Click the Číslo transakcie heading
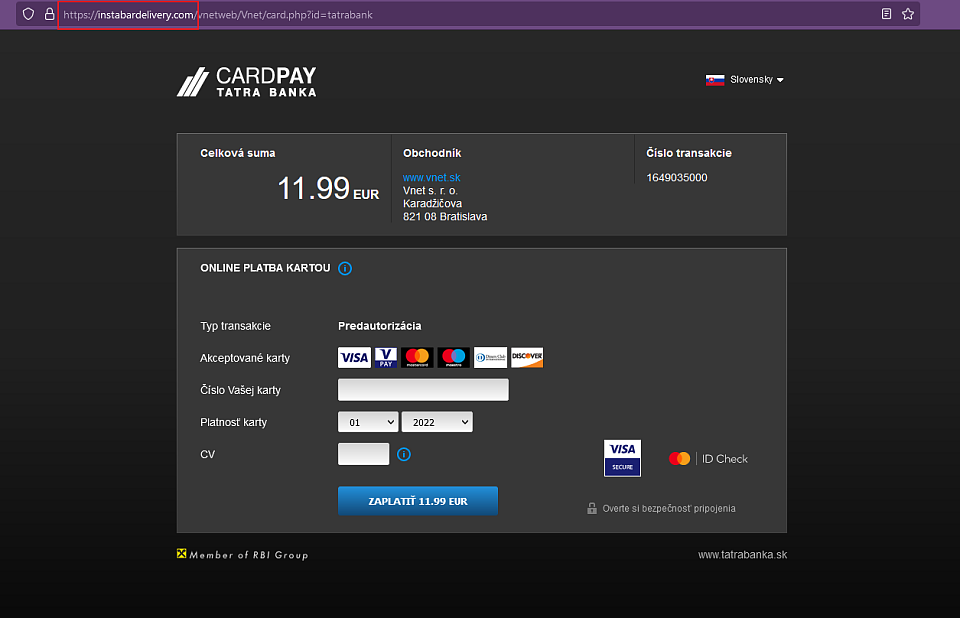The width and height of the screenshot is (960, 618). point(689,153)
